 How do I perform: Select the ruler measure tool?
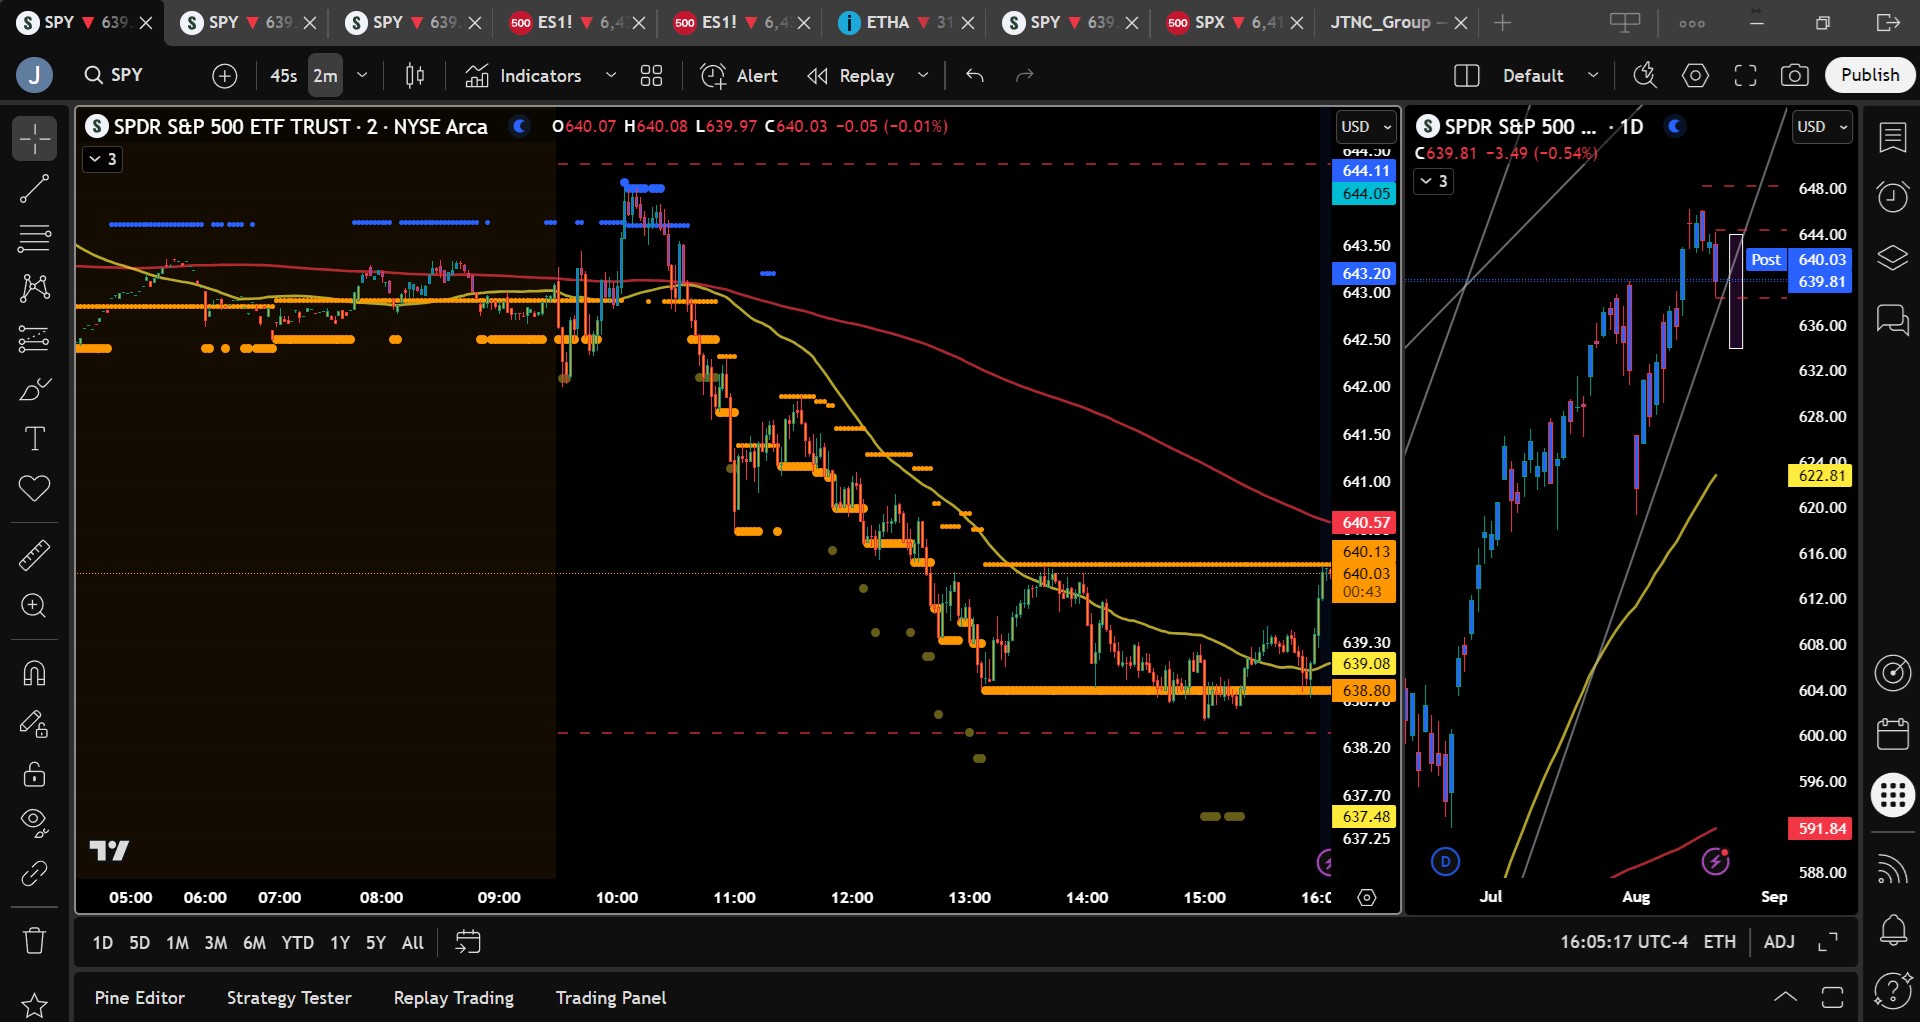click(34, 555)
